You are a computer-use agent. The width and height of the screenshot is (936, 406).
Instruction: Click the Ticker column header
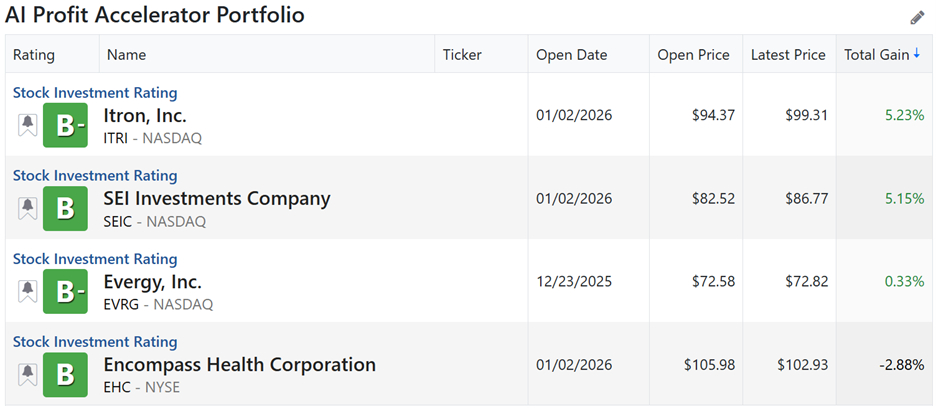[462, 55]
